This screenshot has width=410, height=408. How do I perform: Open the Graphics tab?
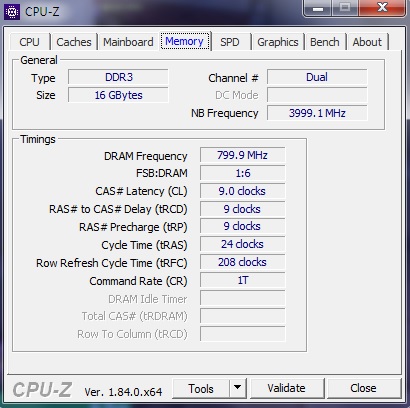(x=278, y=42)
